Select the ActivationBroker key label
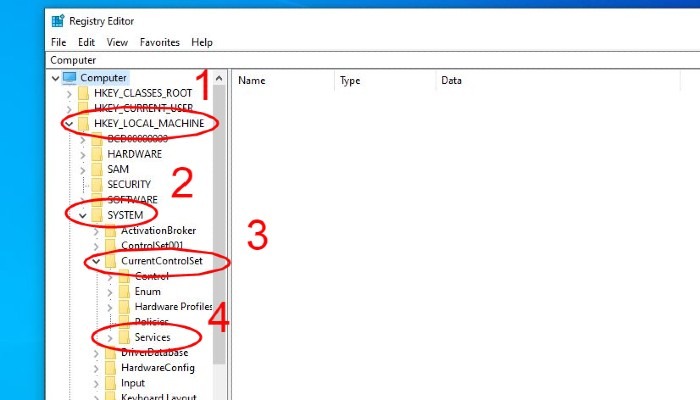The image size is (700, 400). tap(158, 230)
